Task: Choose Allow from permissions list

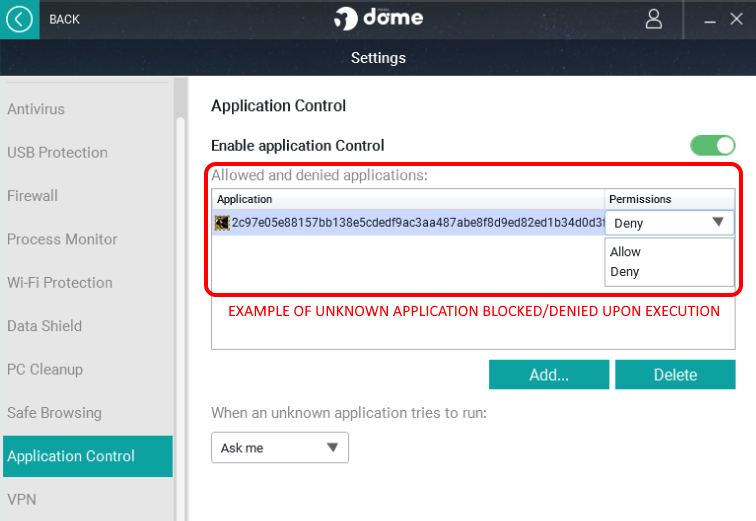Action: click(x=626, y=252)
